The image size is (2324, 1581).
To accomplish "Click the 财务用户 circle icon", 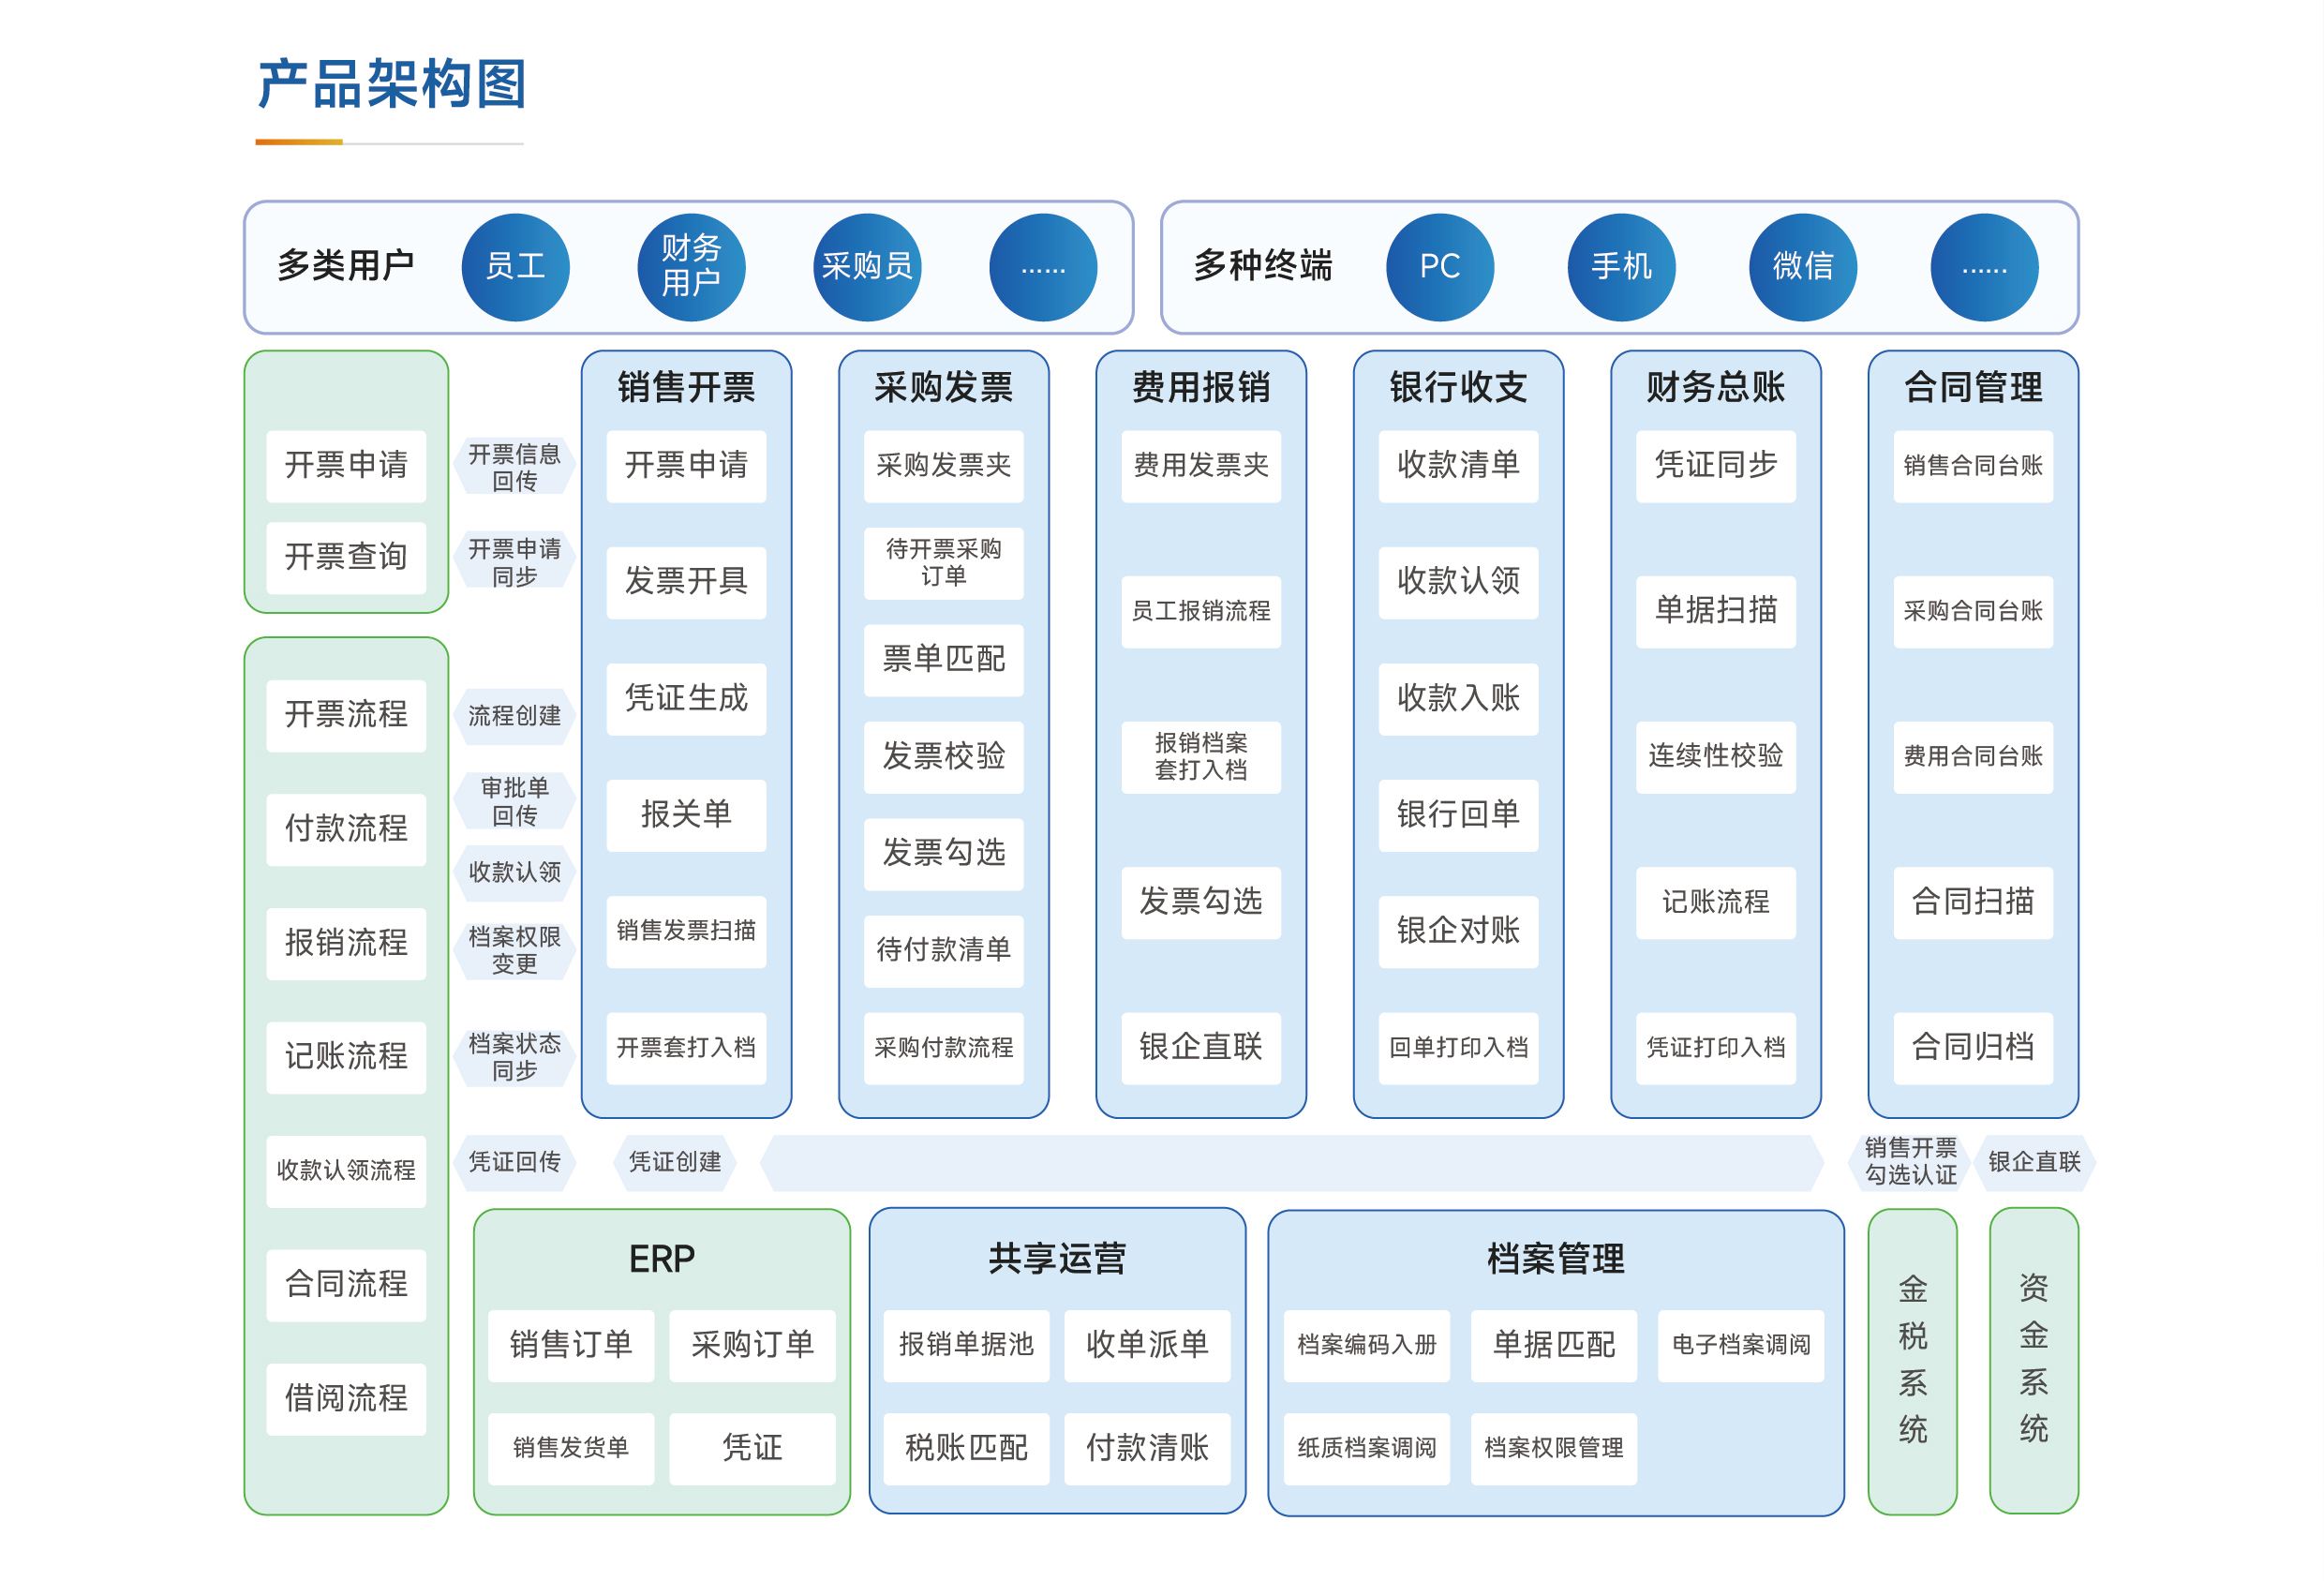I will [x=691, y=267].
